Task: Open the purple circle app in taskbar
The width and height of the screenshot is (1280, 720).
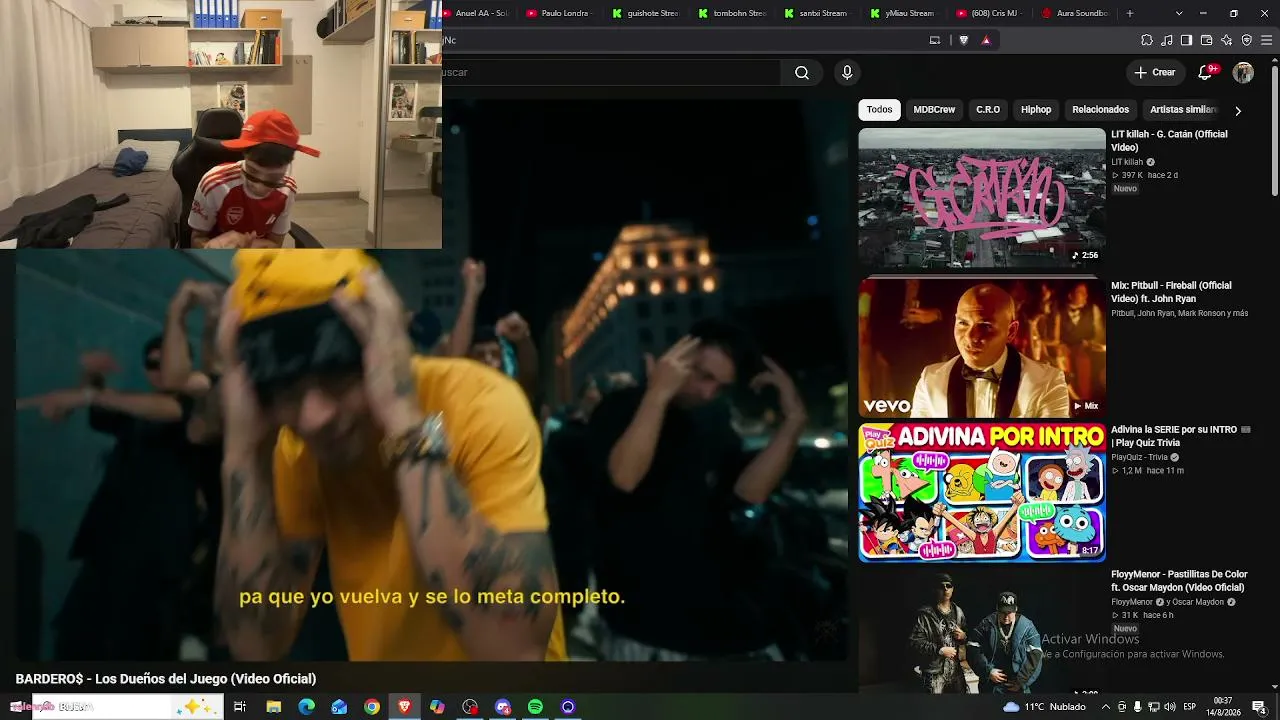Action: coord(568,707)
